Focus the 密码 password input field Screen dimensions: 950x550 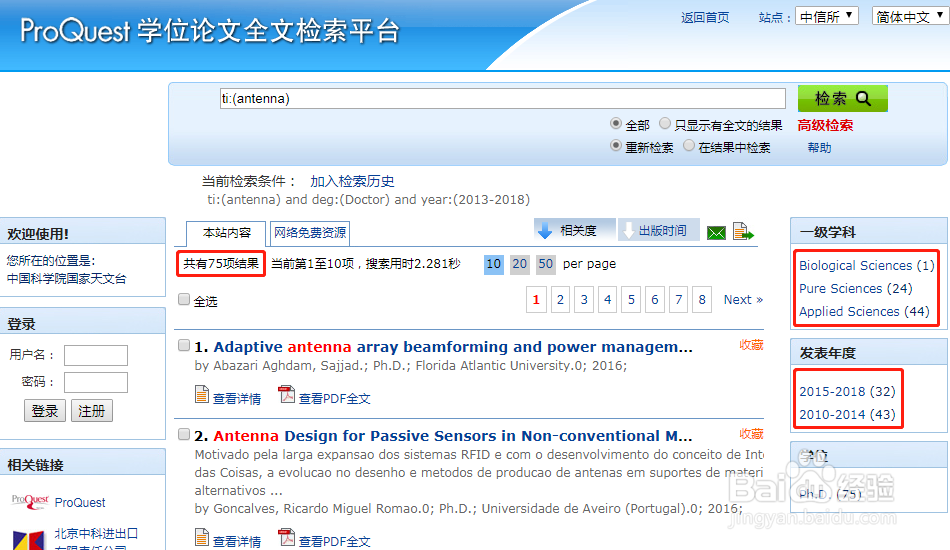click(x=96, y=382)
